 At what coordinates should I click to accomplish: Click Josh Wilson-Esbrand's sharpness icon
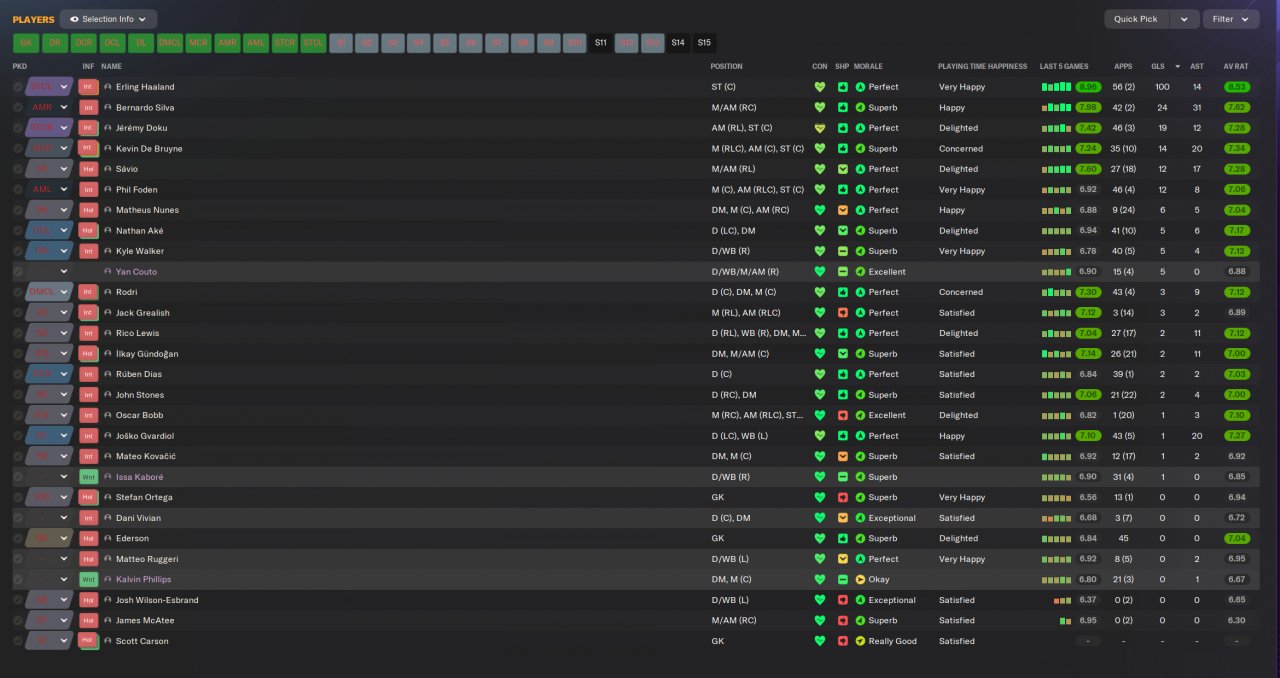(843, 600)
